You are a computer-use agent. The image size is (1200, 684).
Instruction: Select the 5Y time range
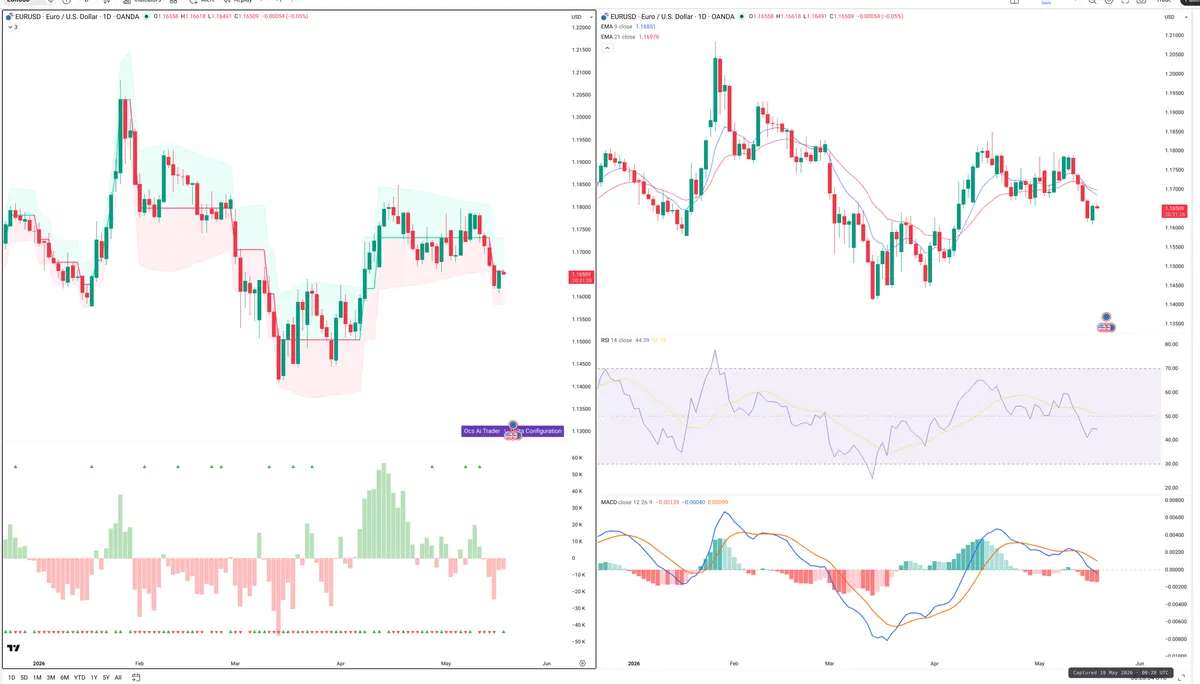click(x=106, y=677)
